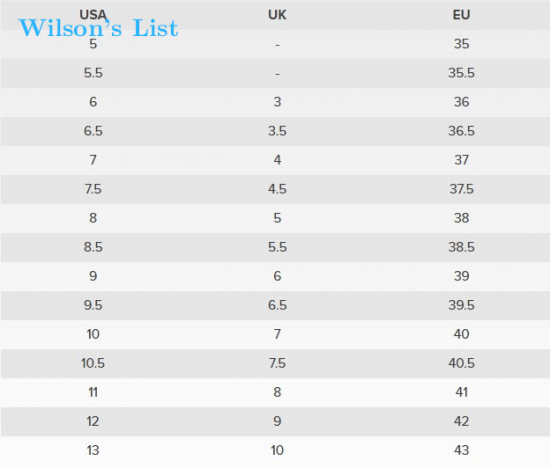Click USA size 7.5 cell

point(93,189)
